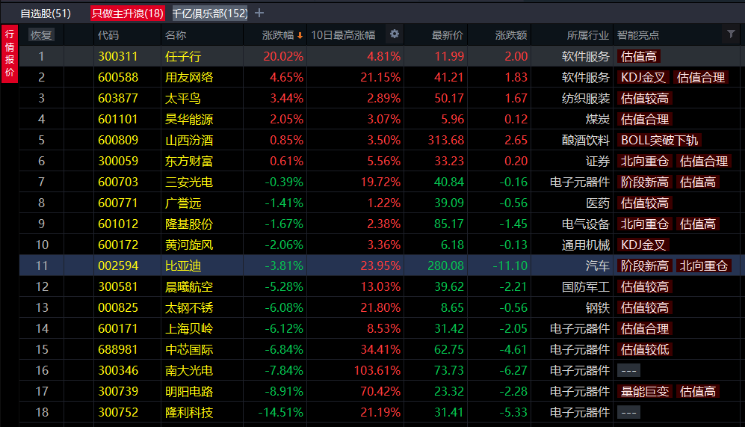
Task: Sort by 最新价 column header
Action: 446,35
